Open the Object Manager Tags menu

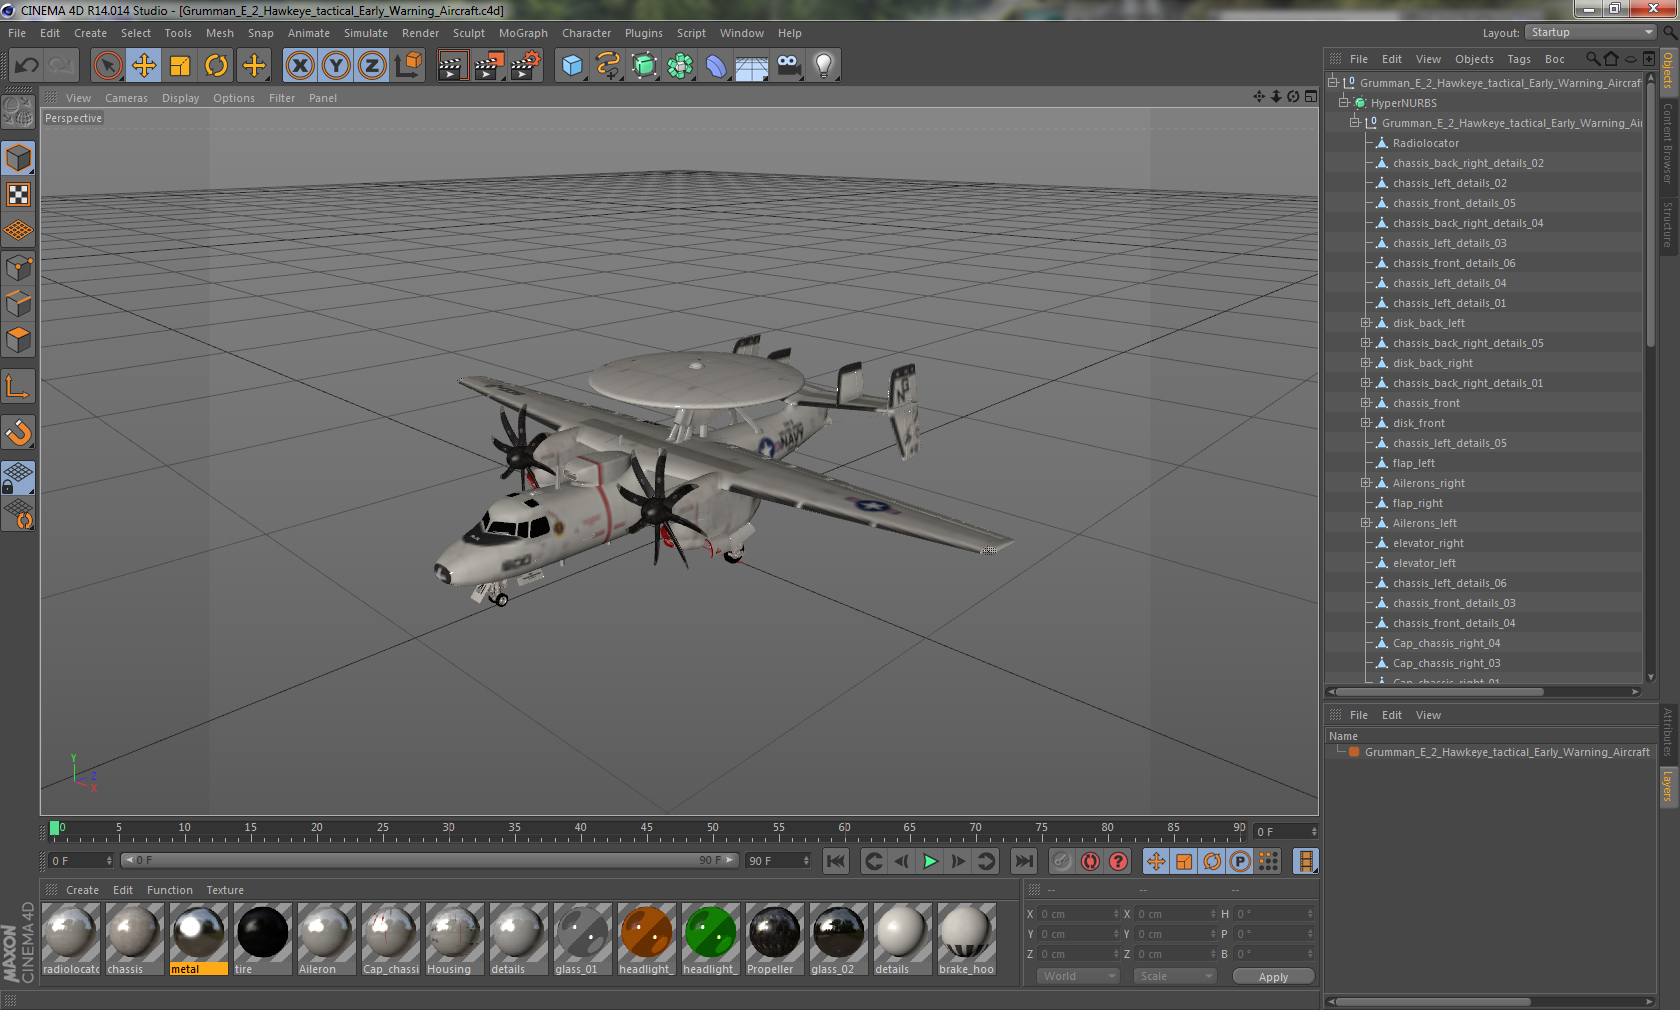tap(1519, 59)
